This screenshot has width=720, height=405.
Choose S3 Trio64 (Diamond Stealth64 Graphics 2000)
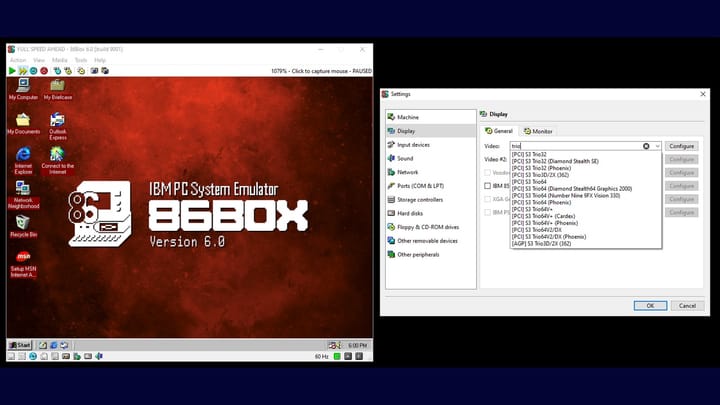point(585,189)
